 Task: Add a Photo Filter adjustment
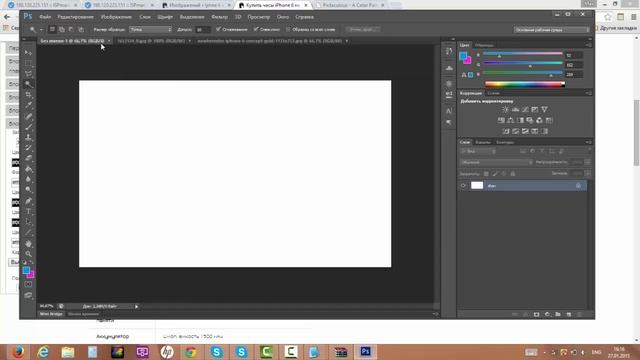(530, 120)
